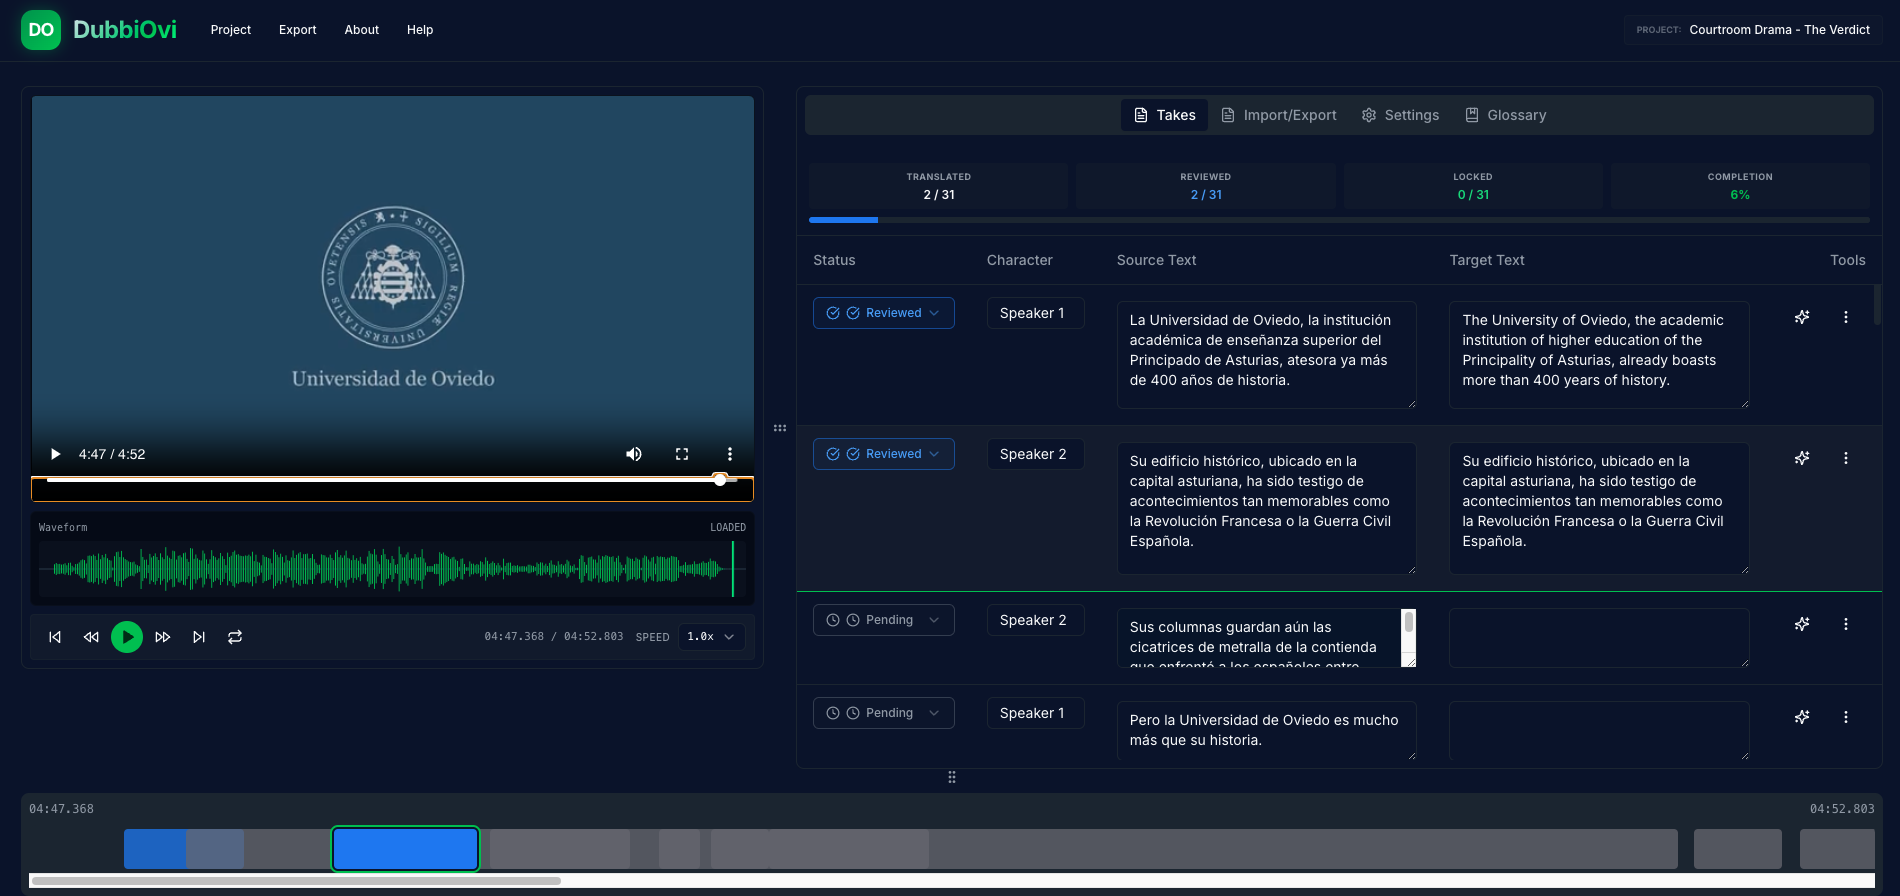The height and width of the screenshot is (896, 1900).
Task: Click source text 'La Universidad de Oviedo' field
Action: 1266,355
